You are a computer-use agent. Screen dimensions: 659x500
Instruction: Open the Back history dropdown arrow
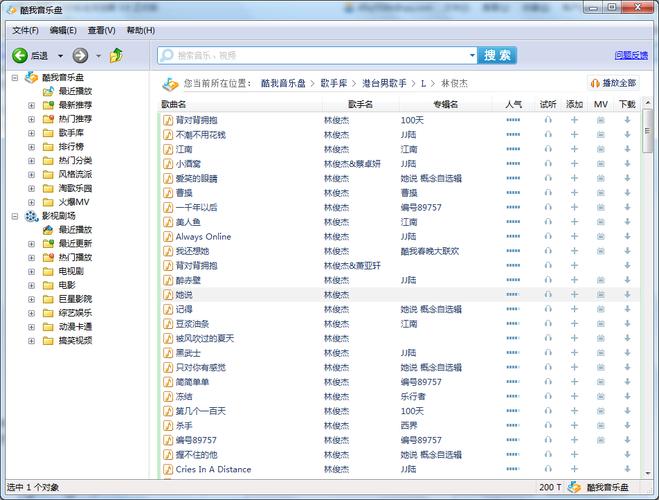61,56
